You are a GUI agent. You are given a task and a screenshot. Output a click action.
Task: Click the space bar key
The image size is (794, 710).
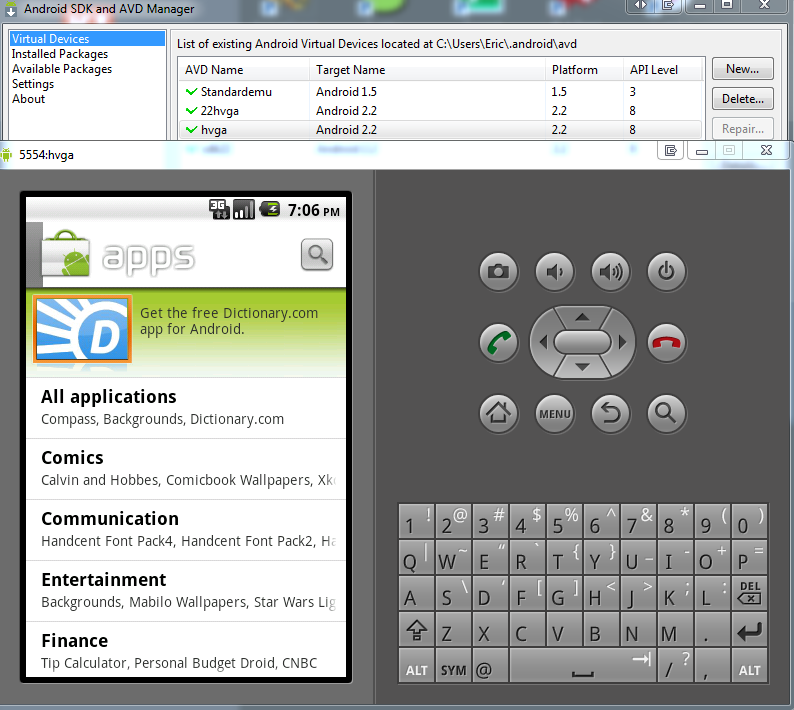[582, 666]
